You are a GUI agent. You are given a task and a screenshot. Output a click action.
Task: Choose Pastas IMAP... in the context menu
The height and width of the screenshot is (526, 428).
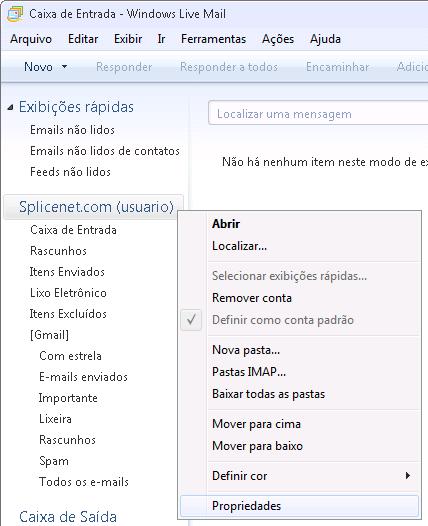pos(249,372)
